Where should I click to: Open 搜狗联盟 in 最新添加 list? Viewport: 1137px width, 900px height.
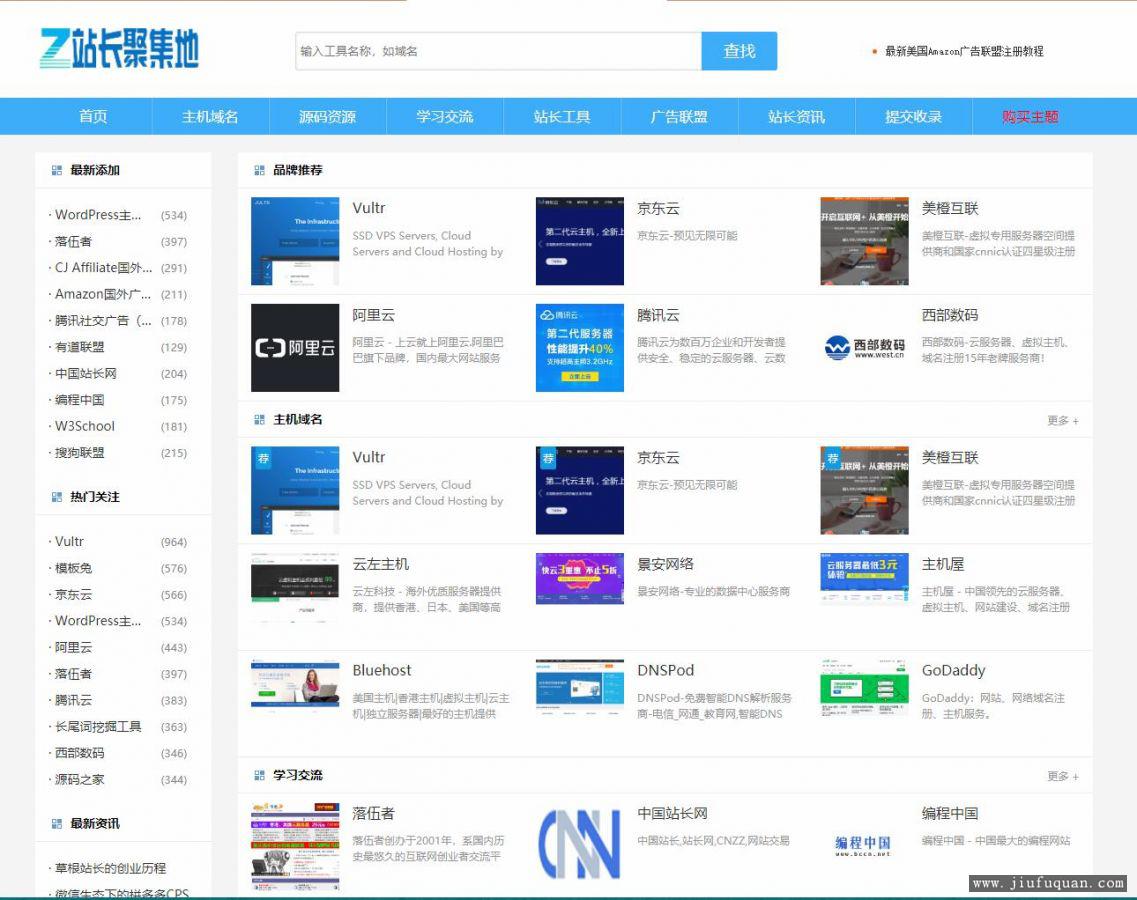tap(80, 453)
